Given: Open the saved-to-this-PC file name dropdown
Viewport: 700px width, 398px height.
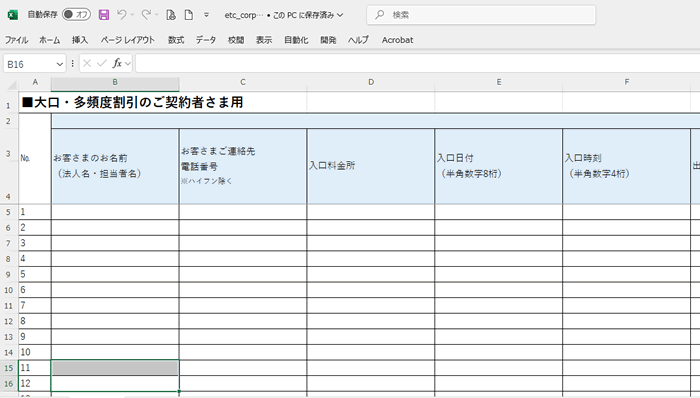Looking at the screenshot, I should pos(283,15).
